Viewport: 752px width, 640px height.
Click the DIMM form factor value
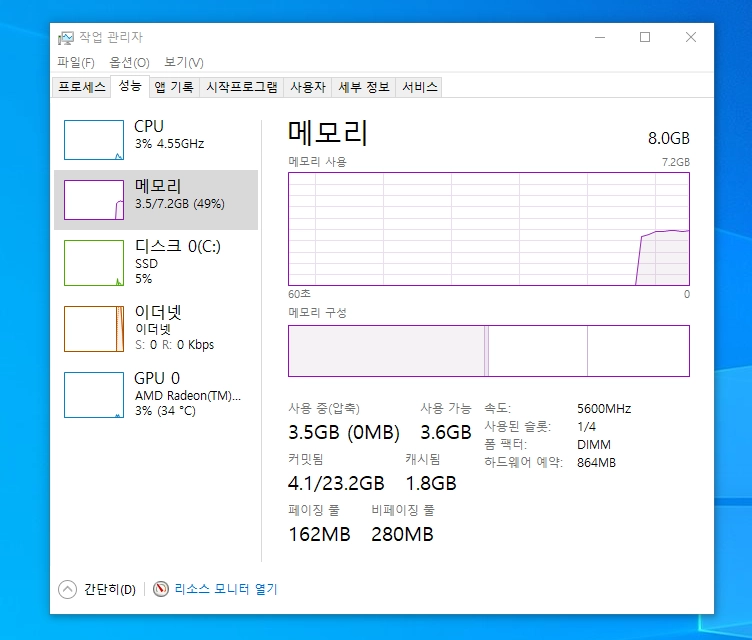594,445
